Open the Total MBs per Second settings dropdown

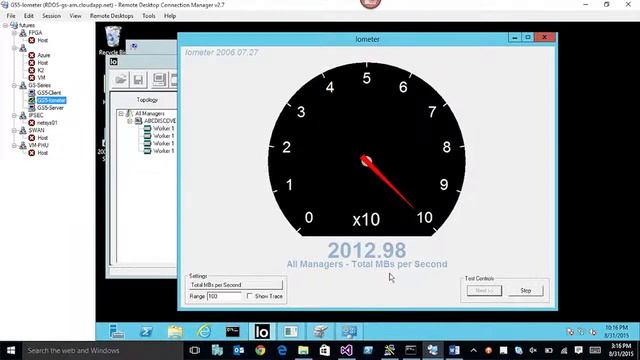point(235,285)
